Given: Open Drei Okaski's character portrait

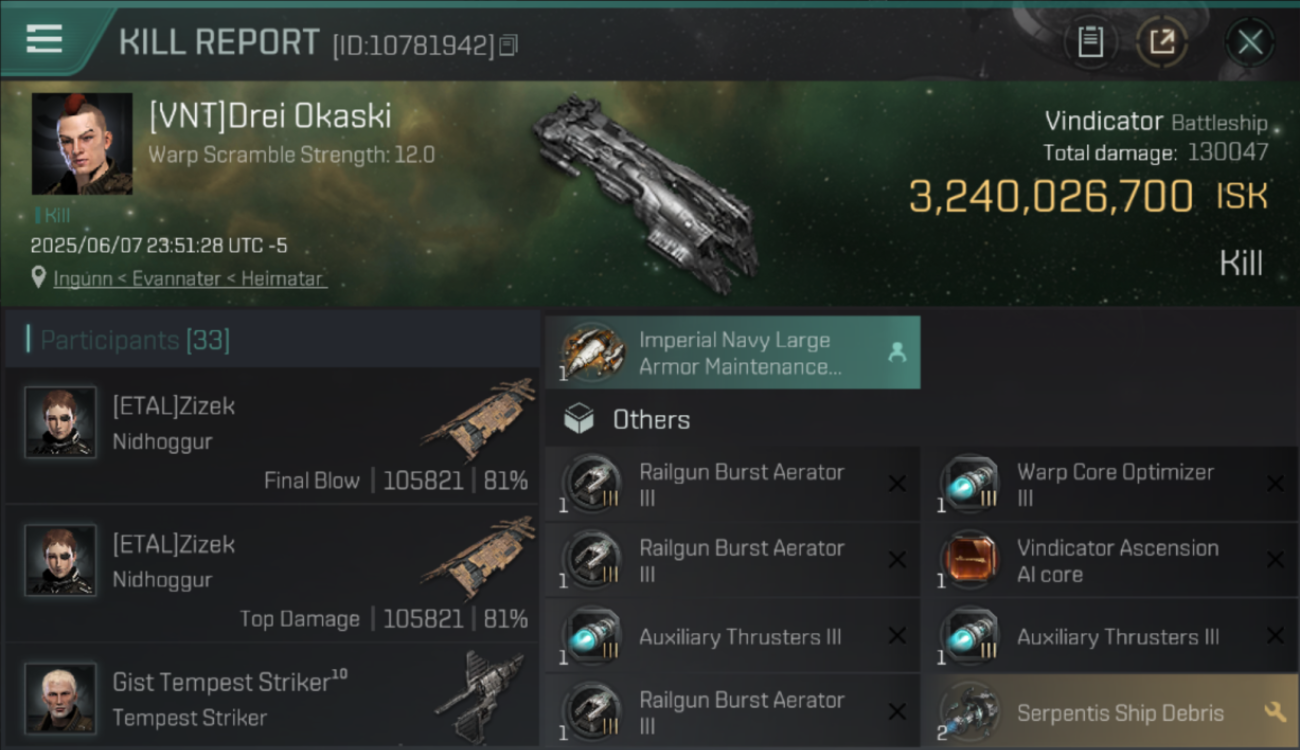Looking at the screenshot, I should click(82, 144).
